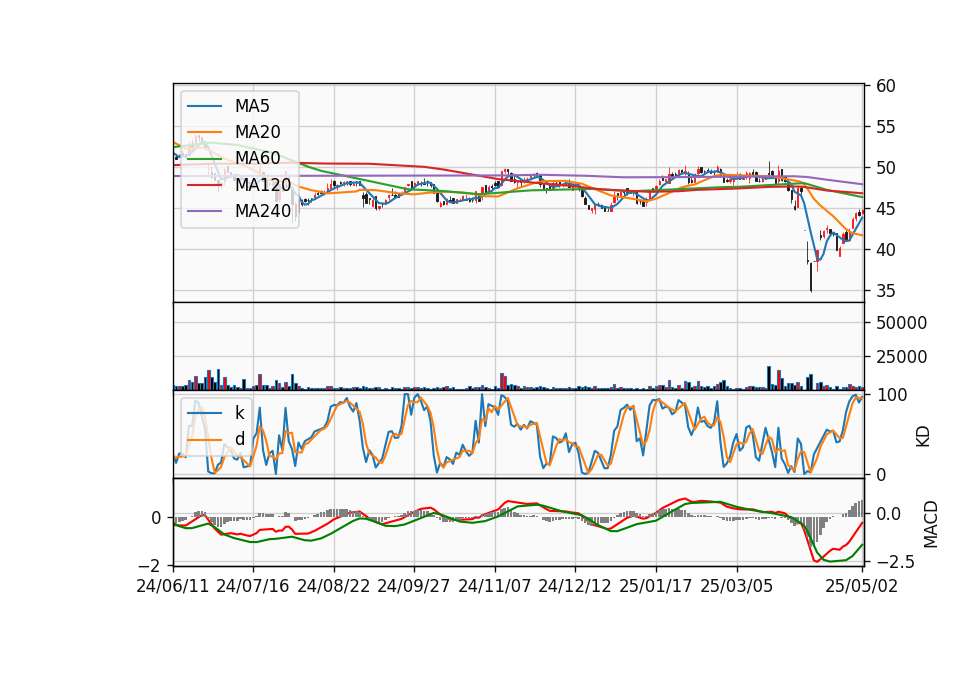Click the 24/08/22 date axis label
Image resolution: width=960 pixels, height=690 pixels.
tap(334, 586)
